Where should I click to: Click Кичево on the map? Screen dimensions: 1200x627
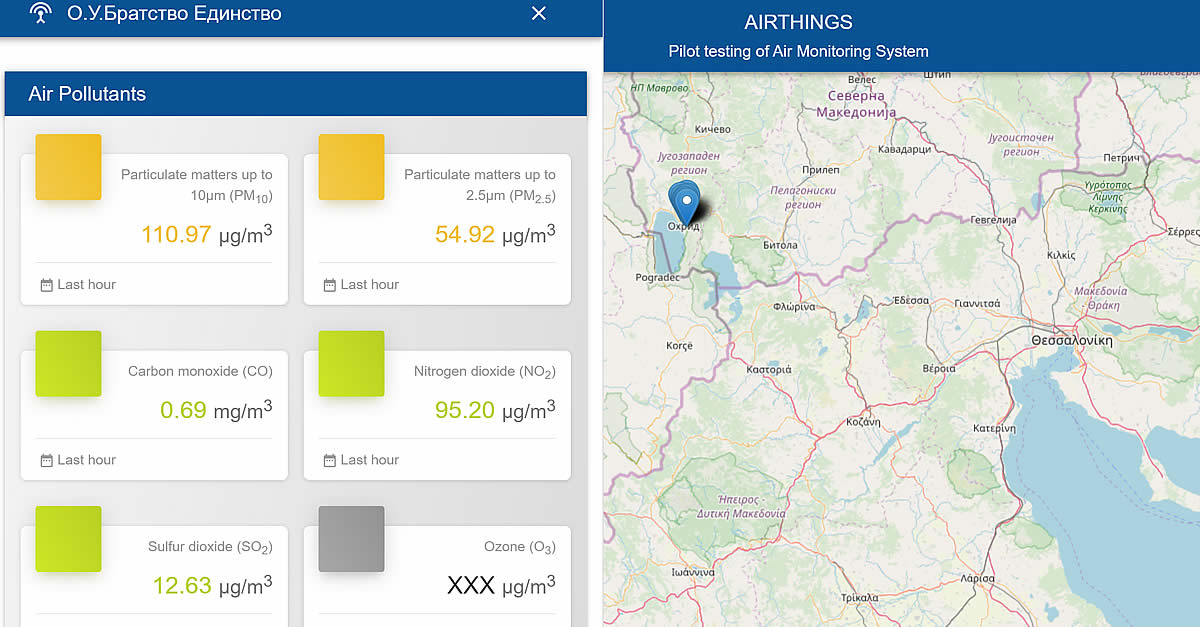(x=713, y=129)
